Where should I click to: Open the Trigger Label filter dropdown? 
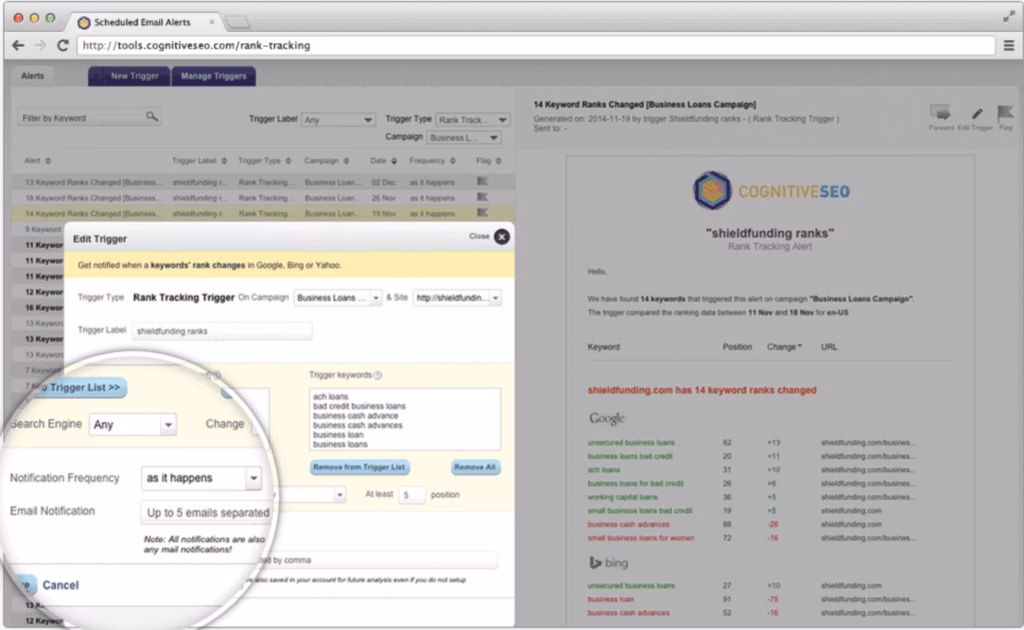(x=337, y=118)
